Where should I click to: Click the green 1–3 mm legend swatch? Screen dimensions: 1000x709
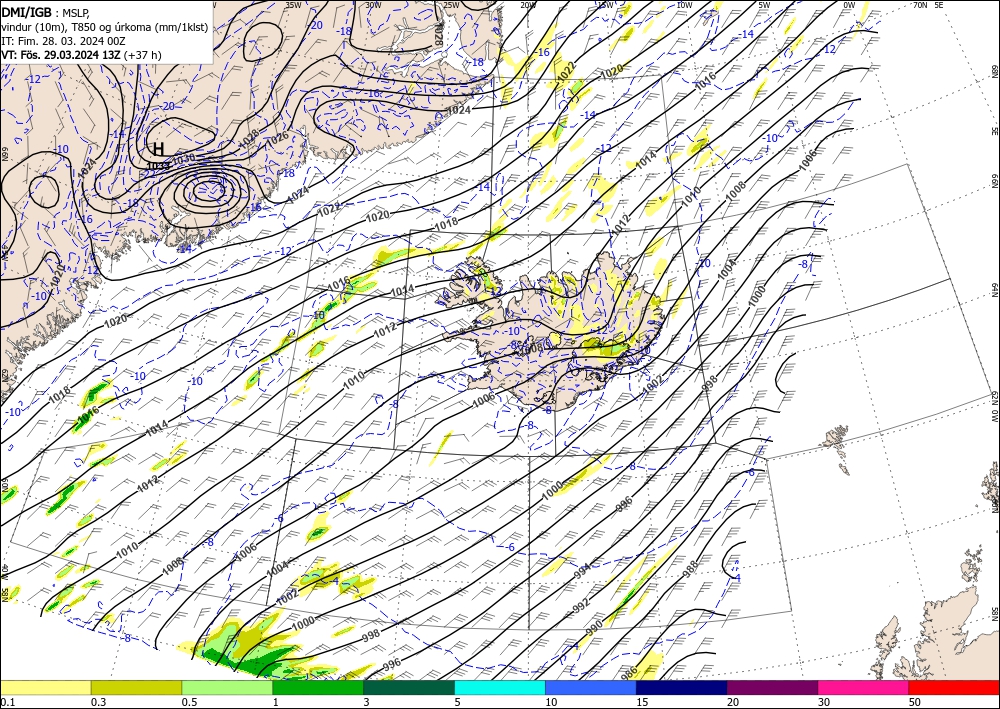point(318,687)
